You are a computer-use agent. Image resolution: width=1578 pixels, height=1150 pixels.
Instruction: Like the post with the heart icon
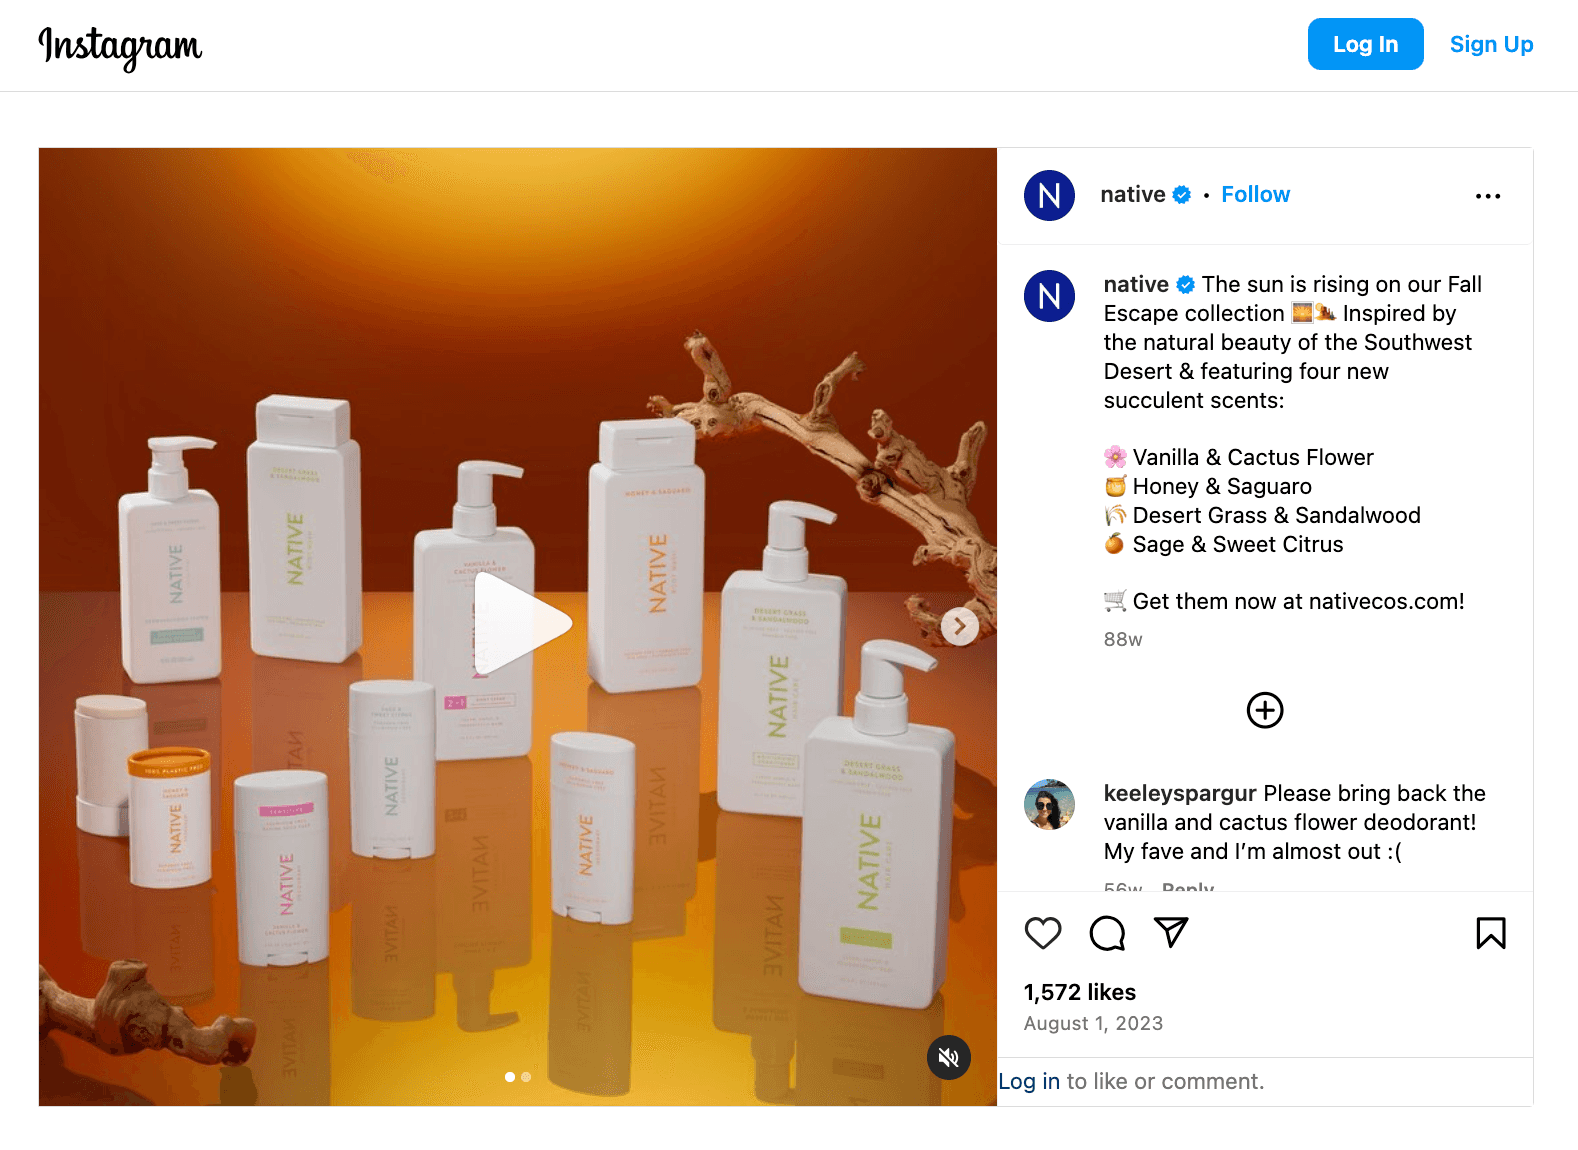(1043, 933)
